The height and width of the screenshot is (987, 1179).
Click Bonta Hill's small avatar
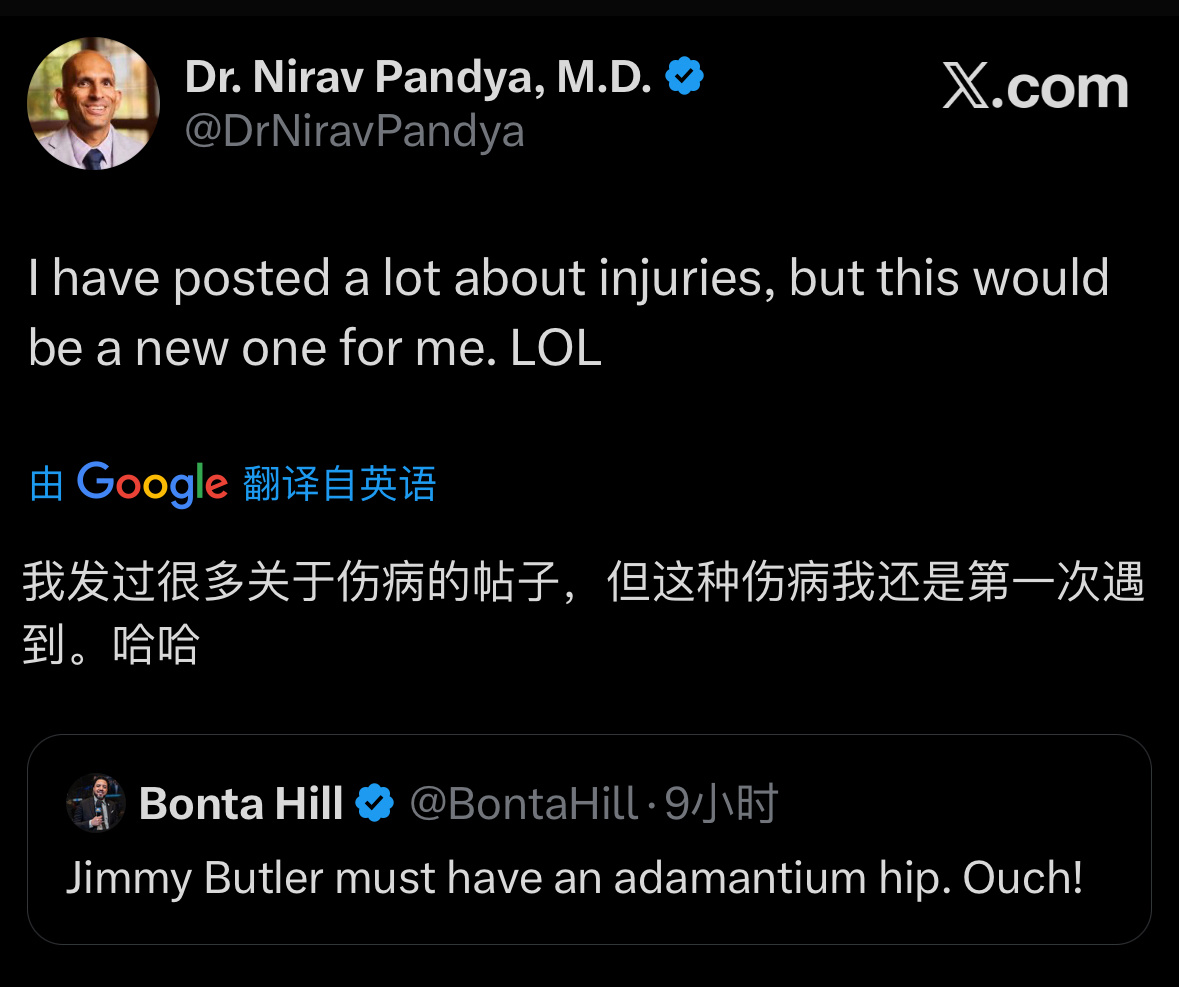pos(96,802)
